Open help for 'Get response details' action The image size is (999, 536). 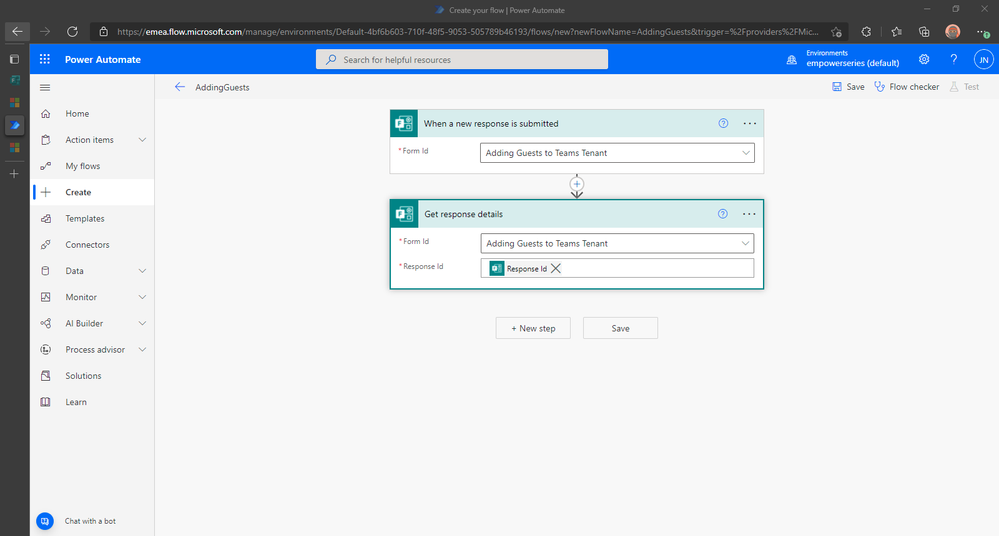tap(722, 214)
